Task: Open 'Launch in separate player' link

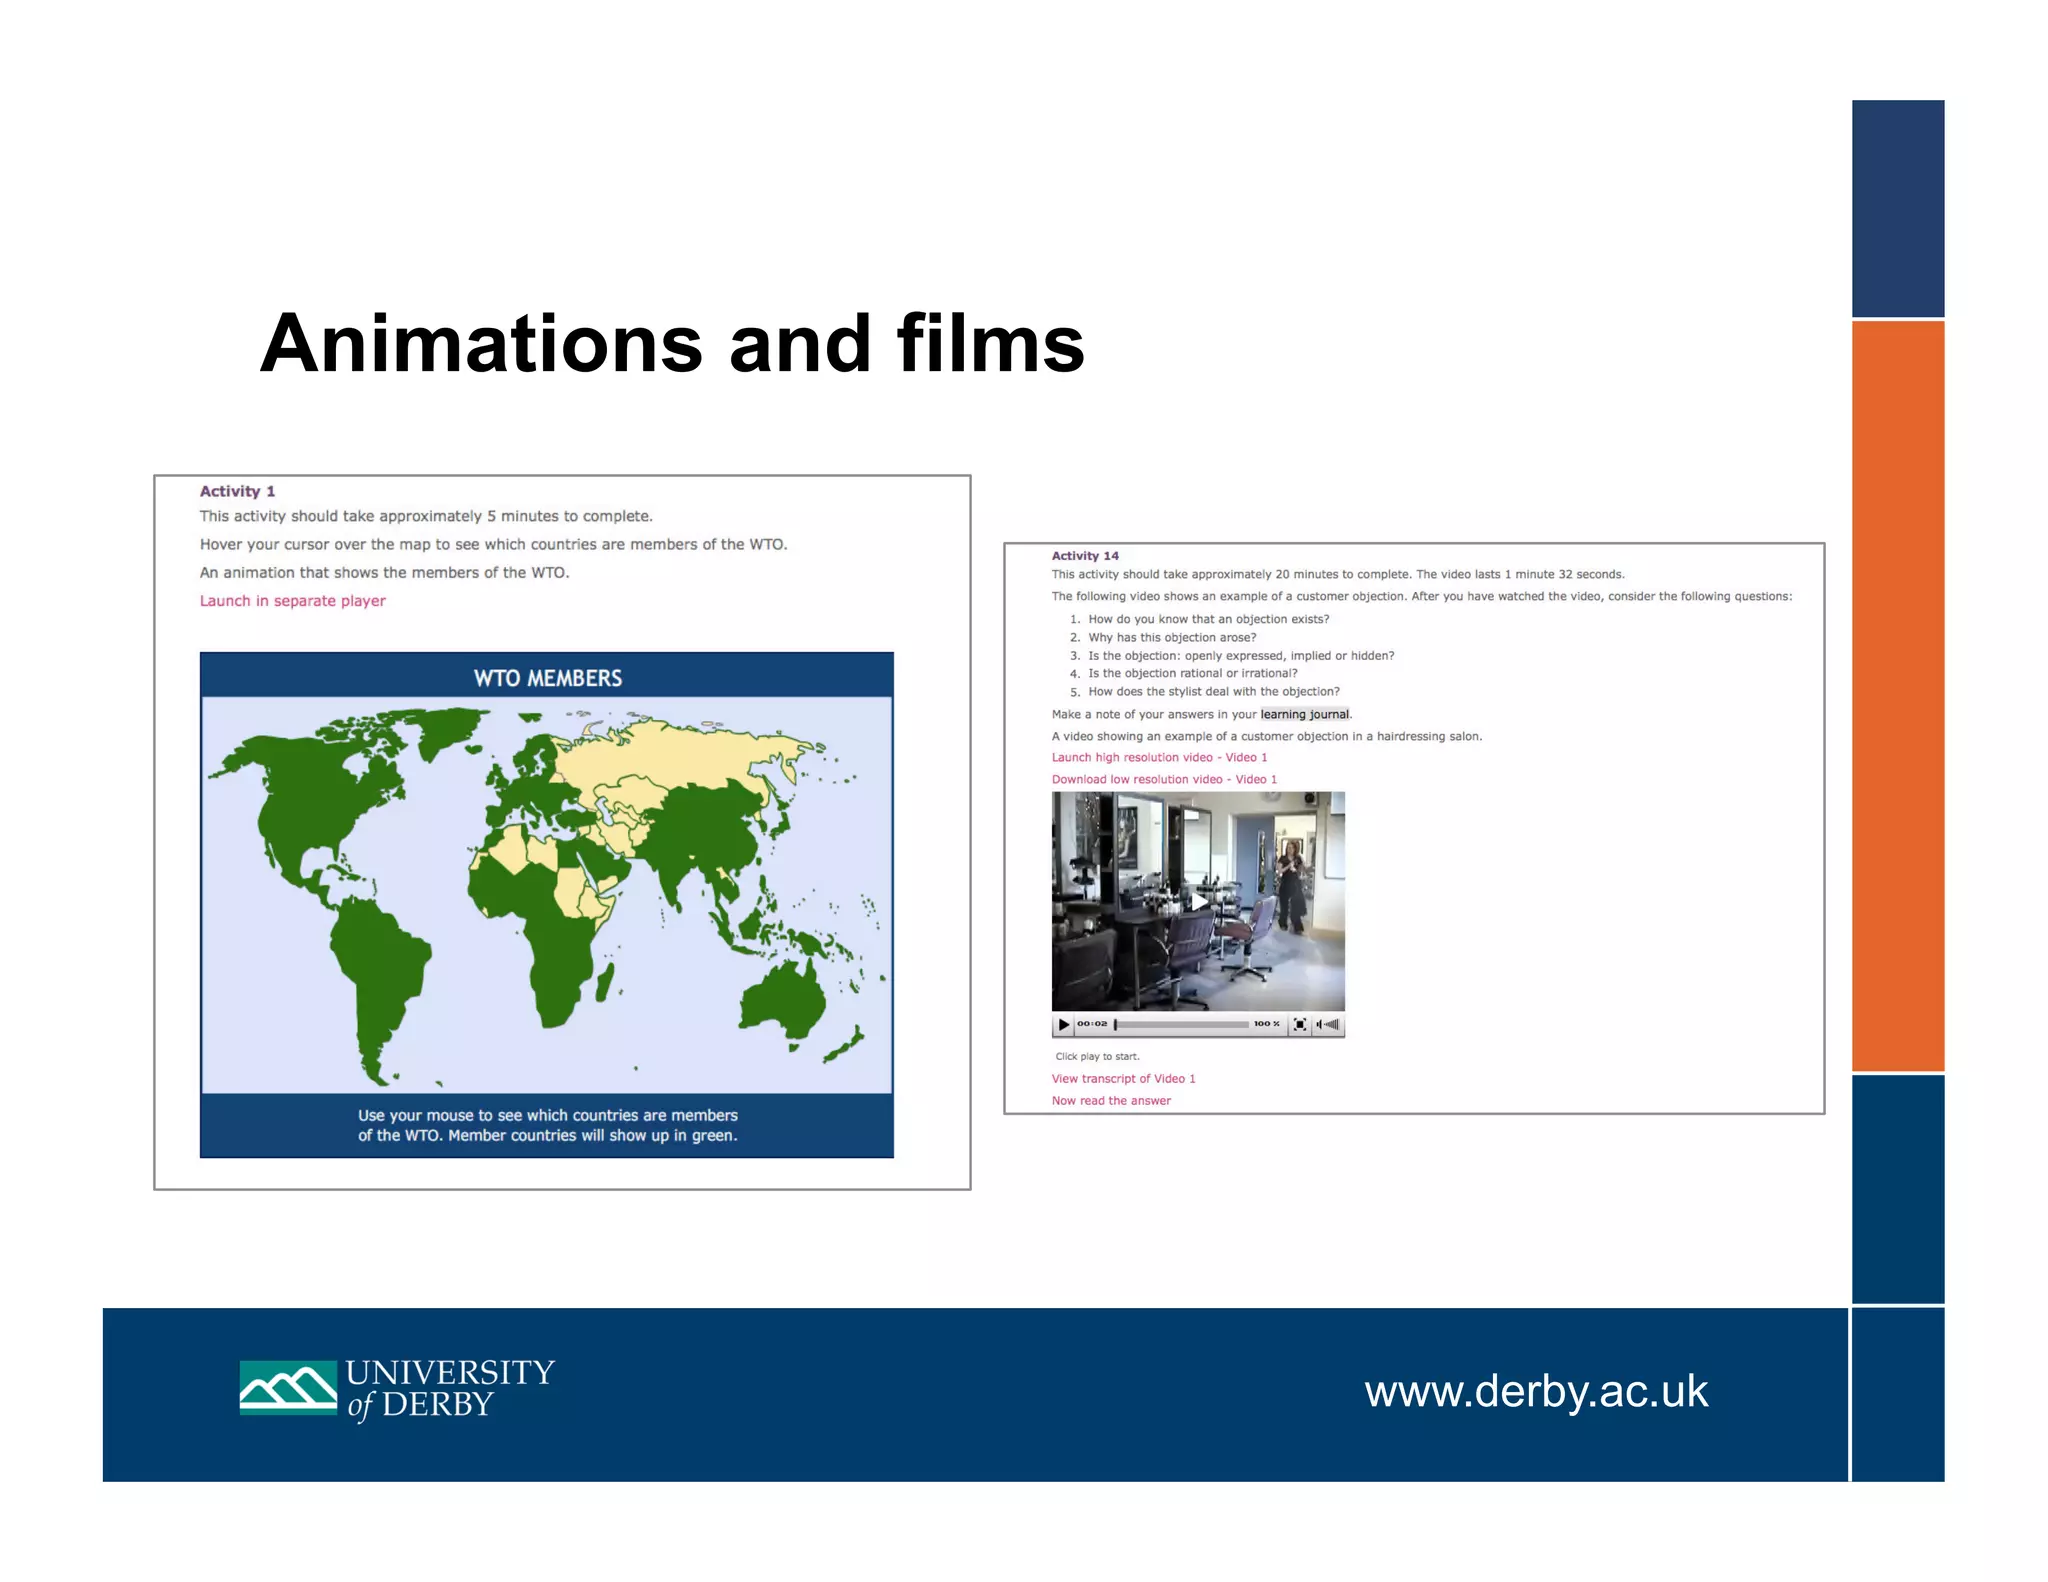Action: [x=292, y=601]
